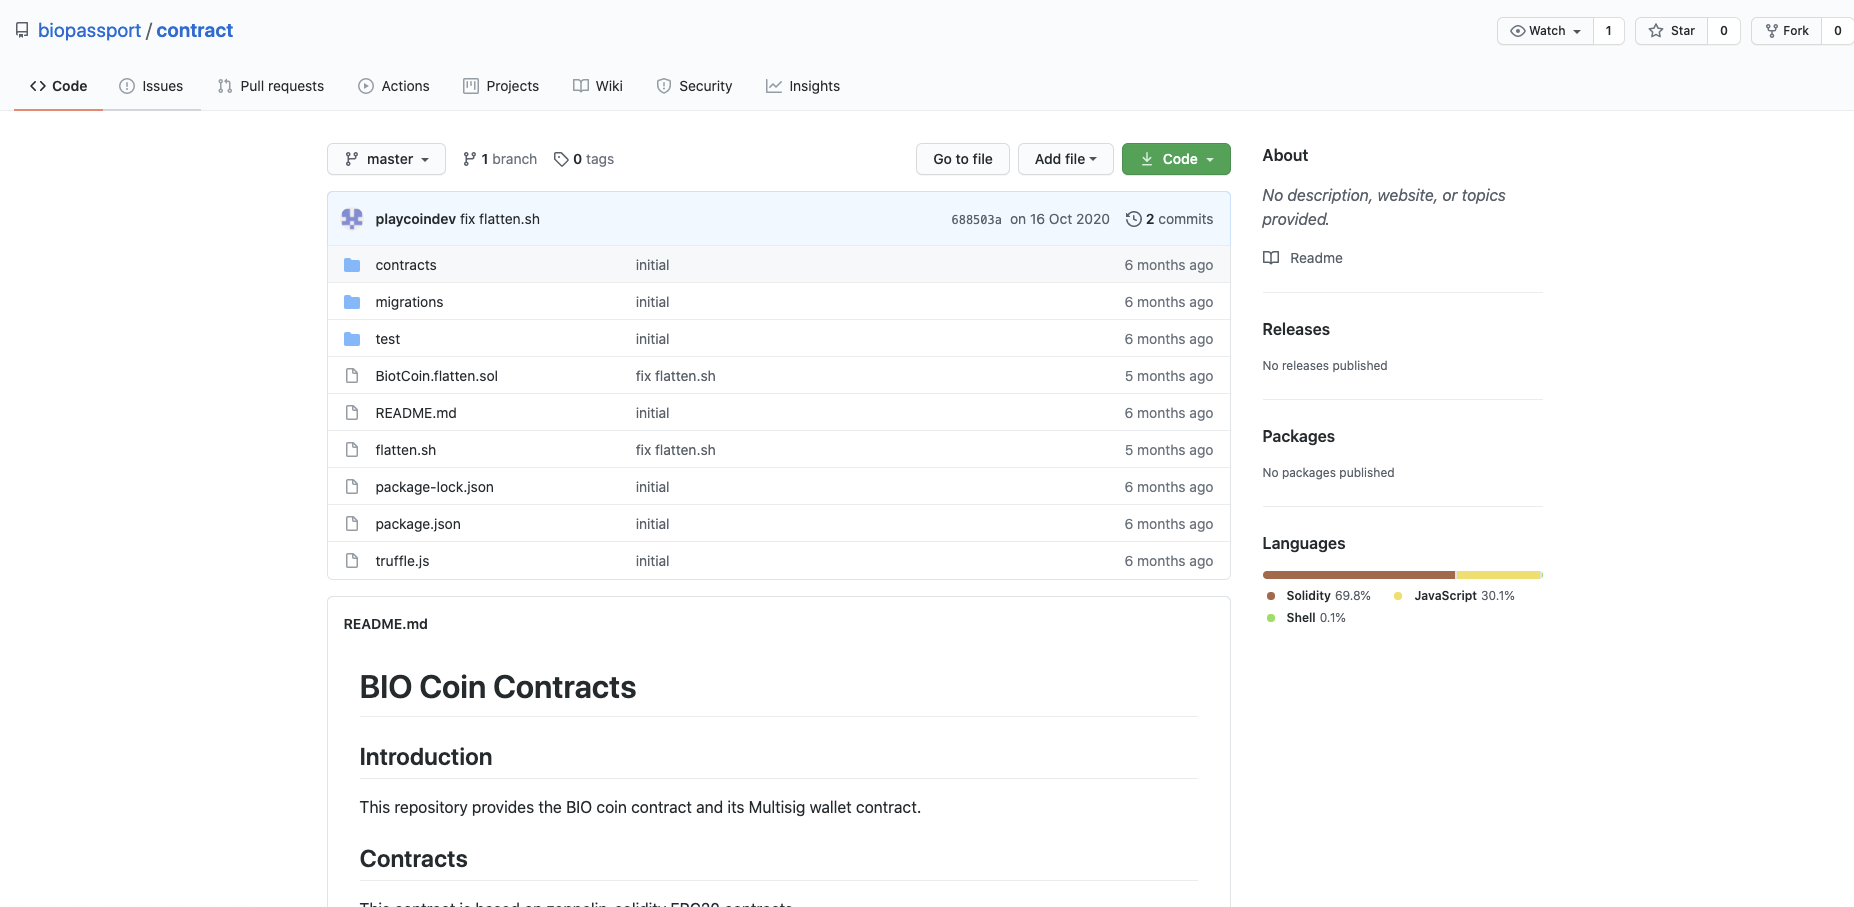Open the green Code download dropdown
Viewport: 1854px width, 907px height.
pos(1176,159)
